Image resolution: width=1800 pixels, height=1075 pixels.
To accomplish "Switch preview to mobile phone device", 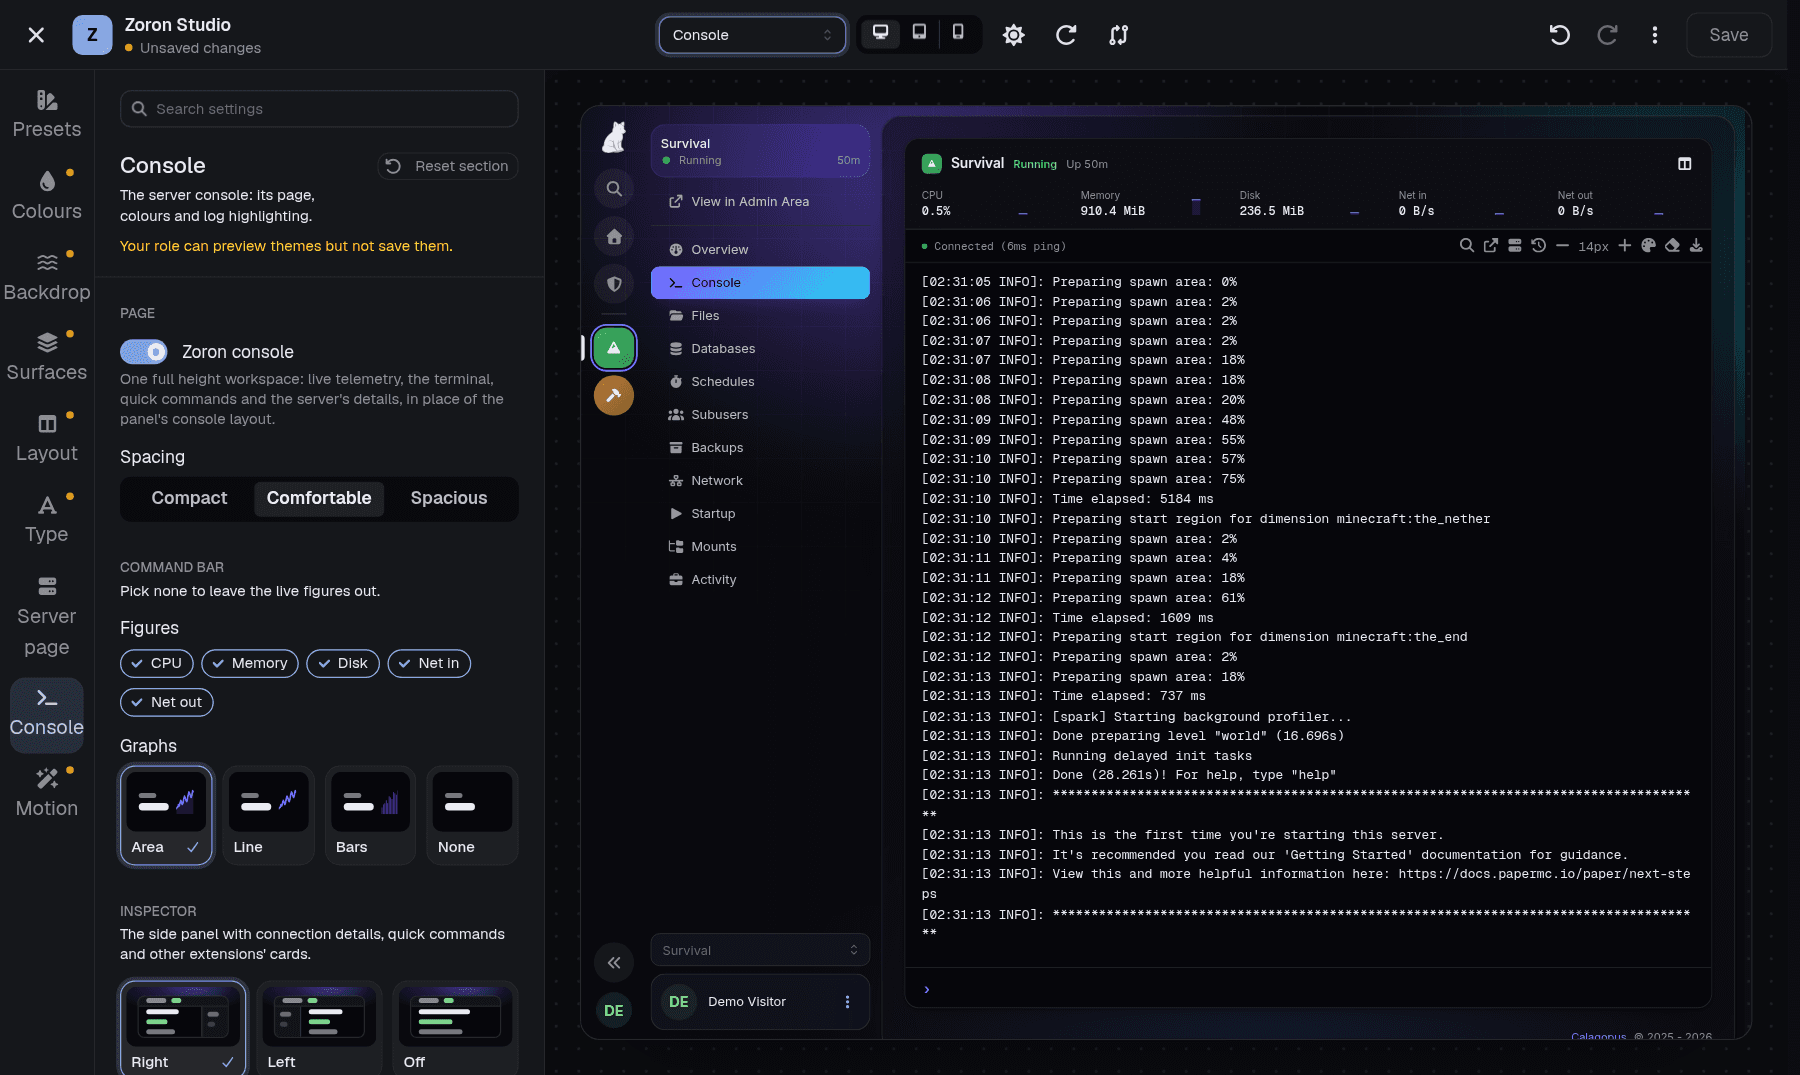I will [958, 33].
